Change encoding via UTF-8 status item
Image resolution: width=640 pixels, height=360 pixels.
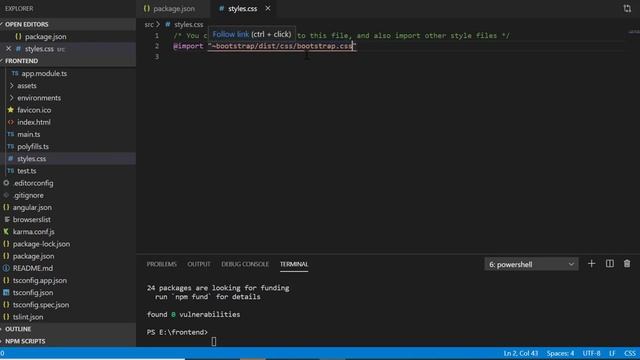591,353
